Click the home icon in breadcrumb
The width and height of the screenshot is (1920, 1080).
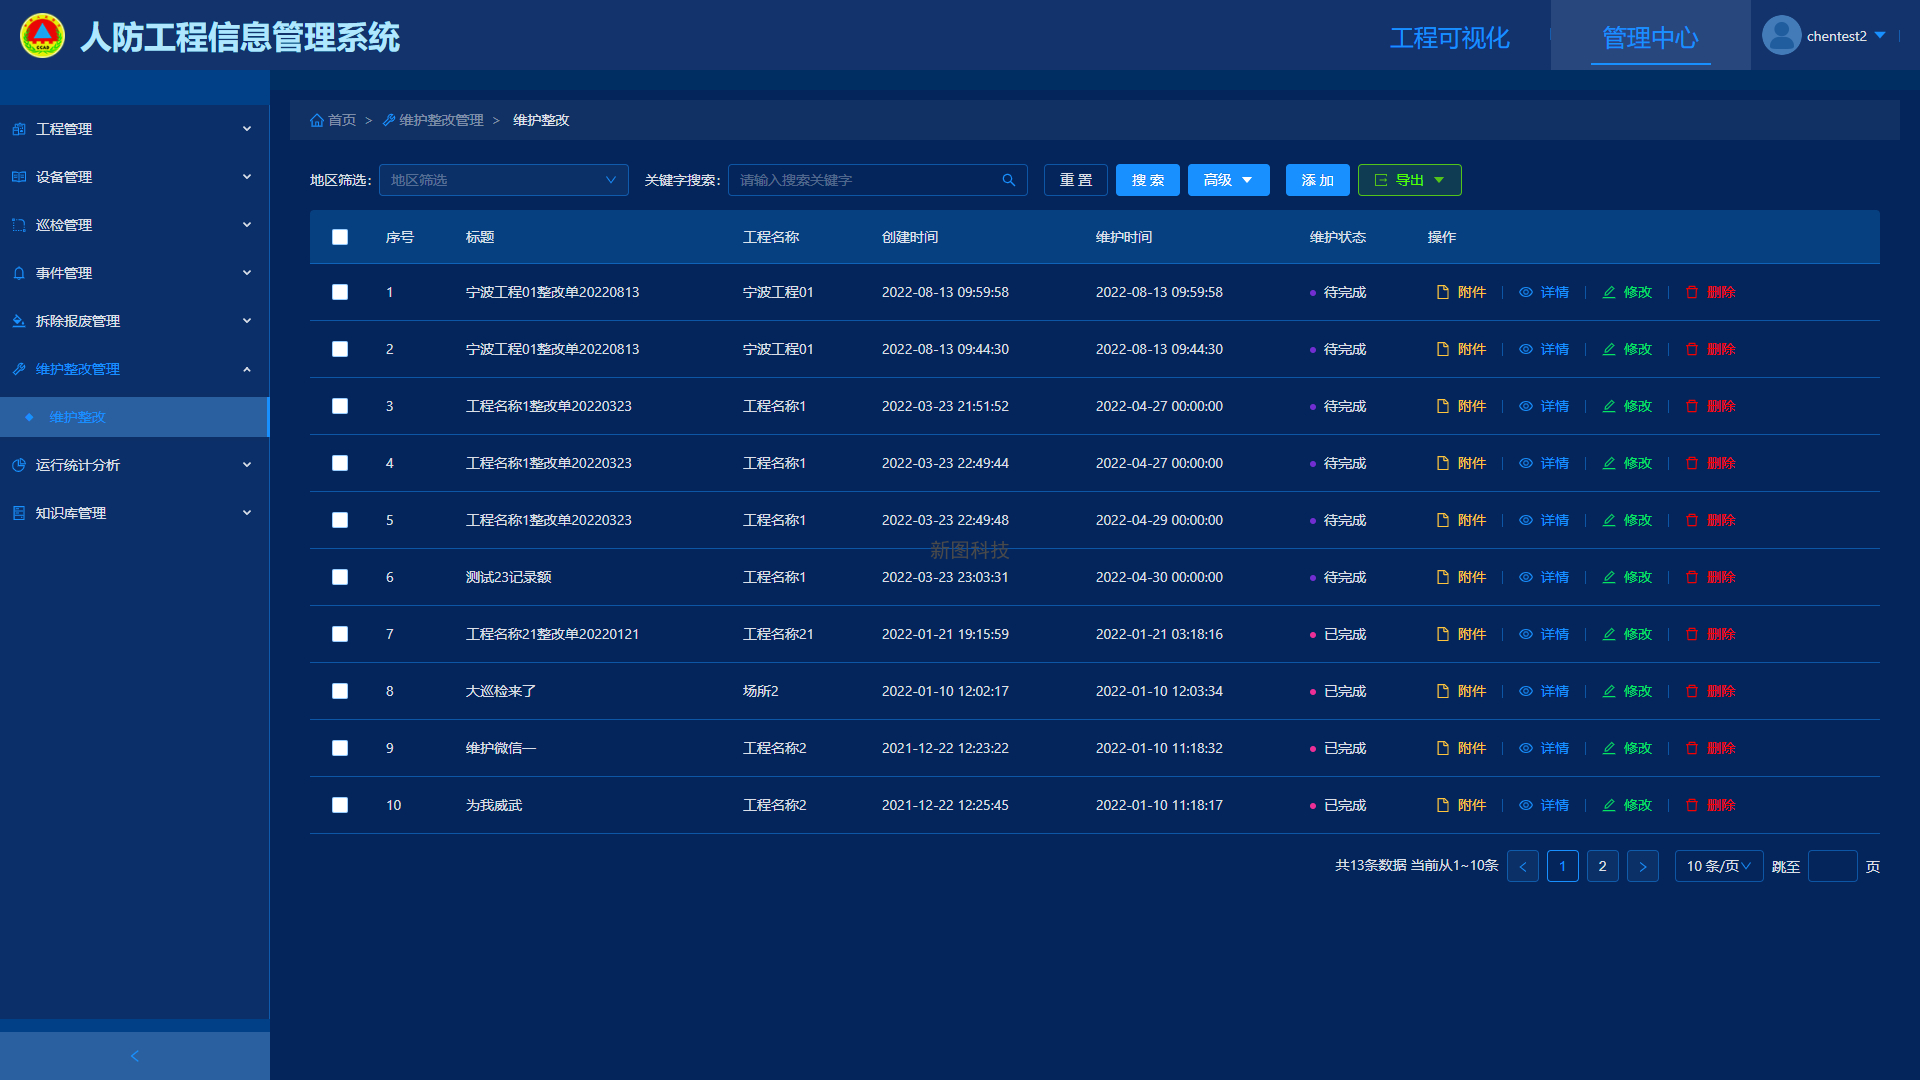[317, 120]
